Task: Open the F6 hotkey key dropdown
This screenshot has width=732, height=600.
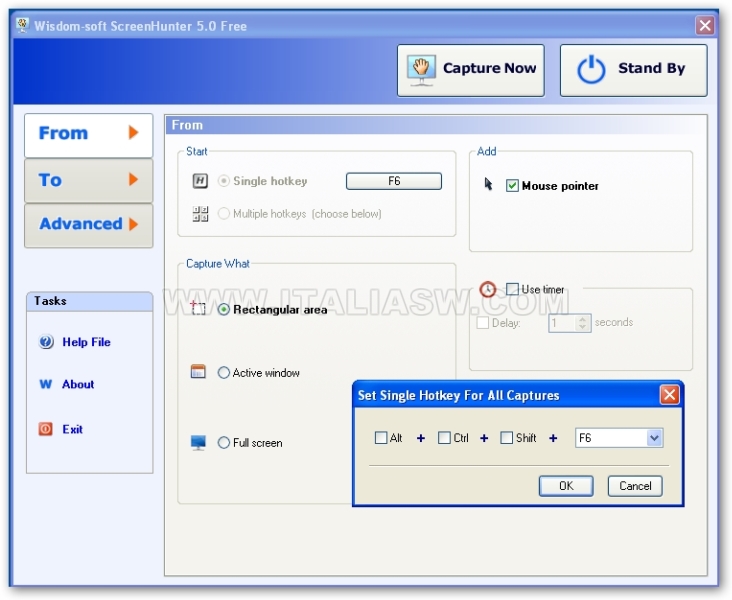Action: 654,438
